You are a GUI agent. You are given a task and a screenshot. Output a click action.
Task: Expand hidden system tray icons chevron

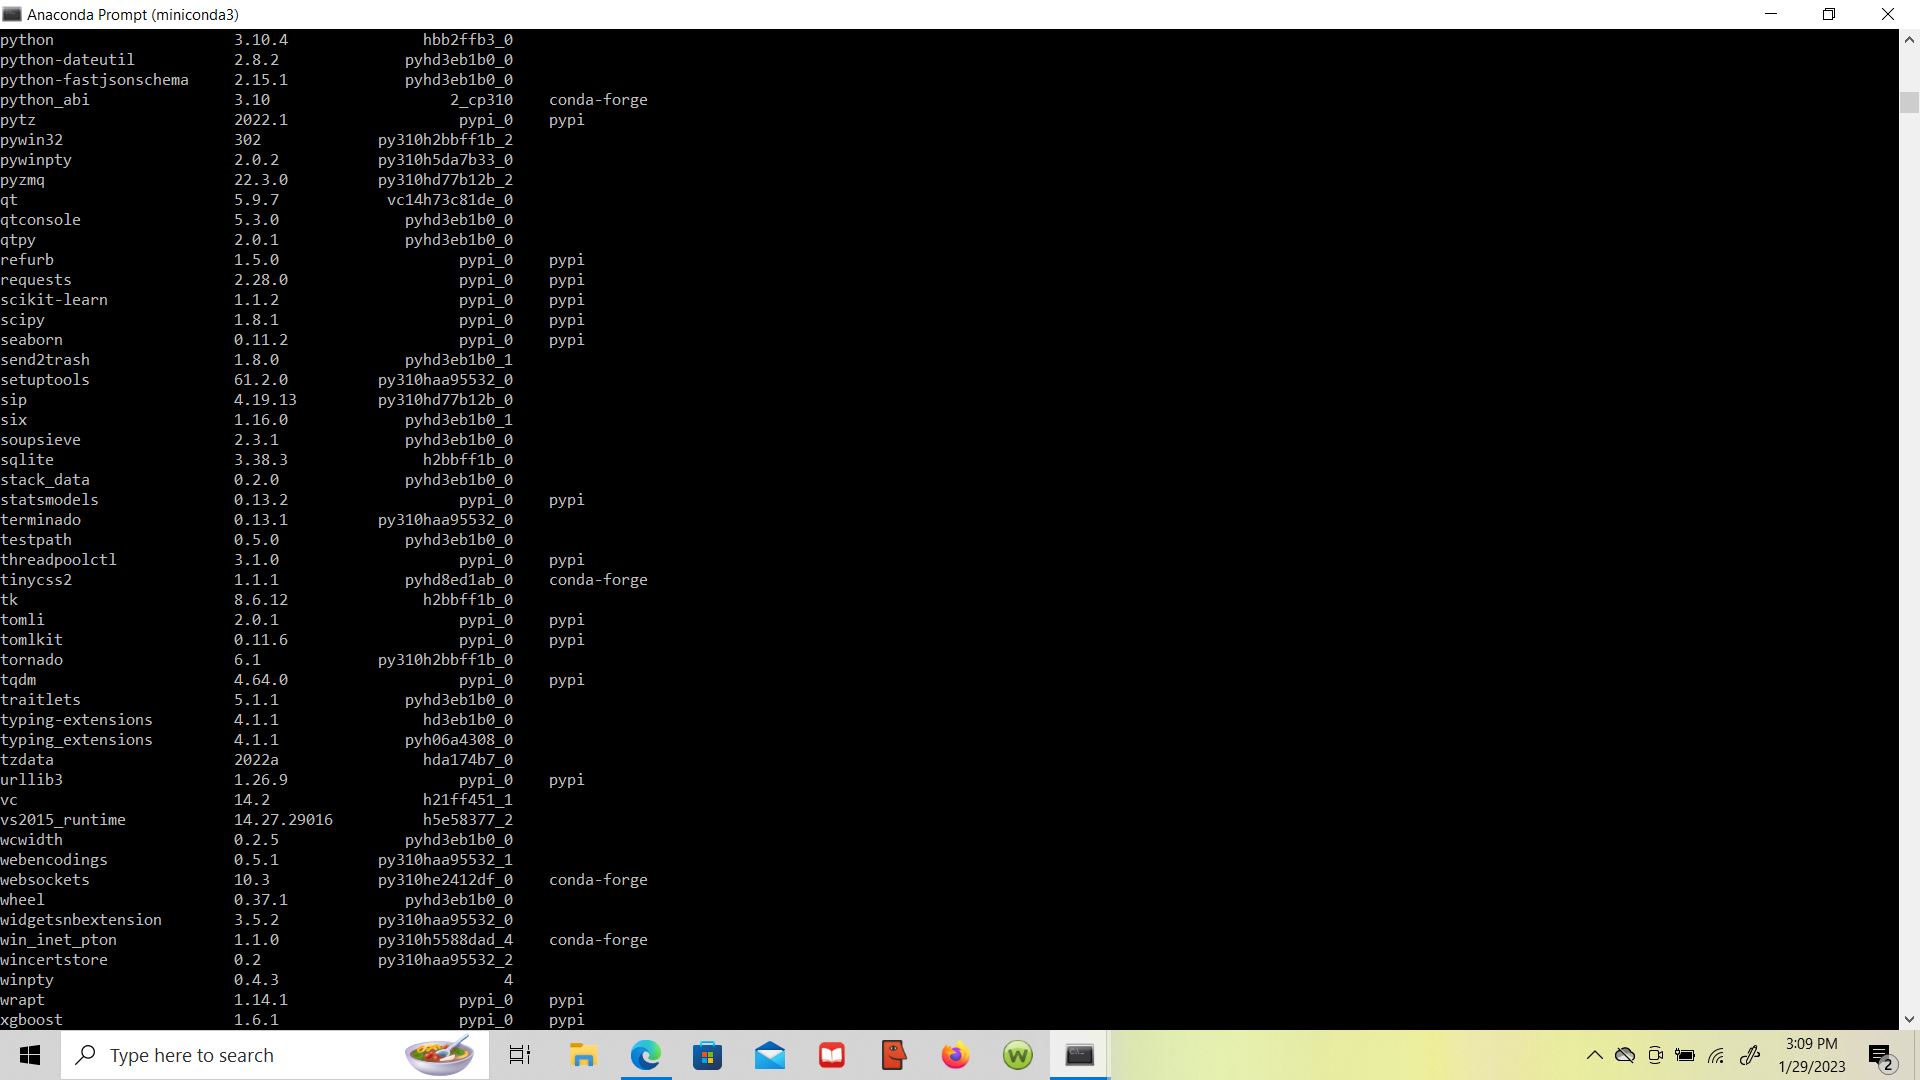coord(1594,1055)
